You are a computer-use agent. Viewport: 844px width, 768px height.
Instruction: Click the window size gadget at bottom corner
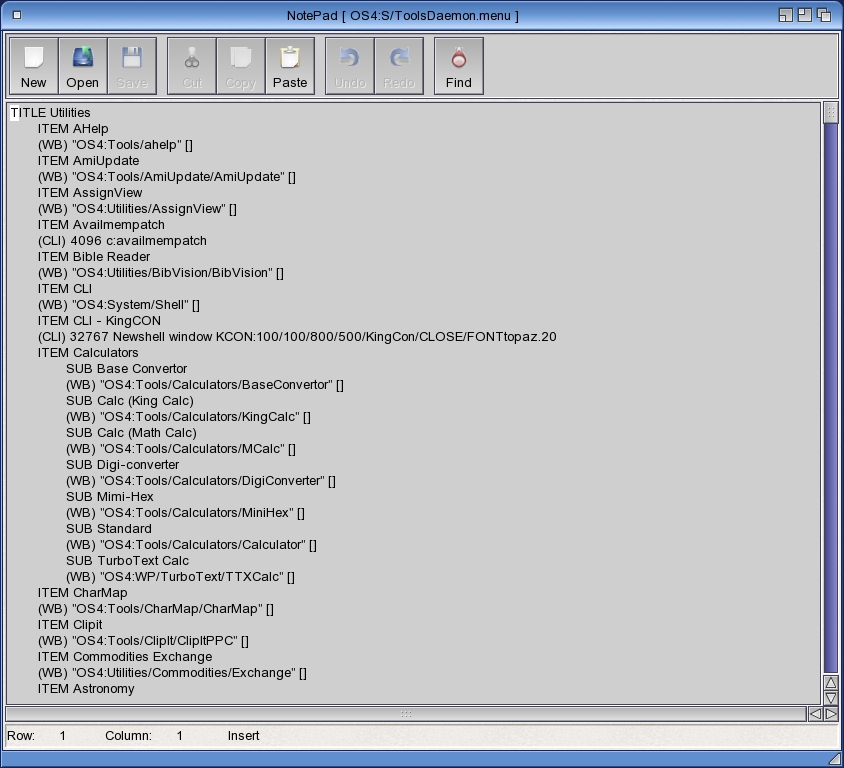tap(835, 759)
